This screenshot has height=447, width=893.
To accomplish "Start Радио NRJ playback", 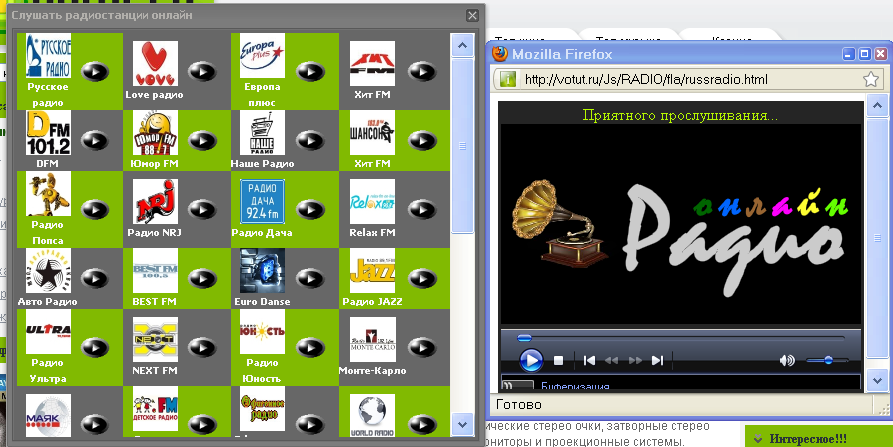I will pyautogui.click(x=202, y=209).
